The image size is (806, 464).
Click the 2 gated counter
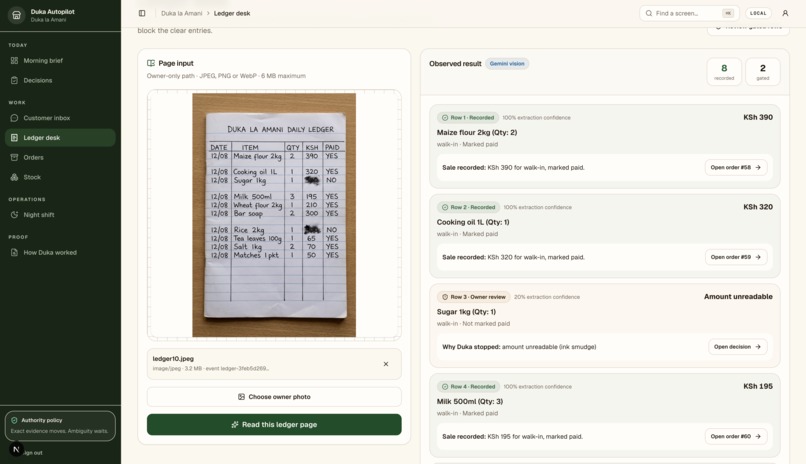coord(762,71)
